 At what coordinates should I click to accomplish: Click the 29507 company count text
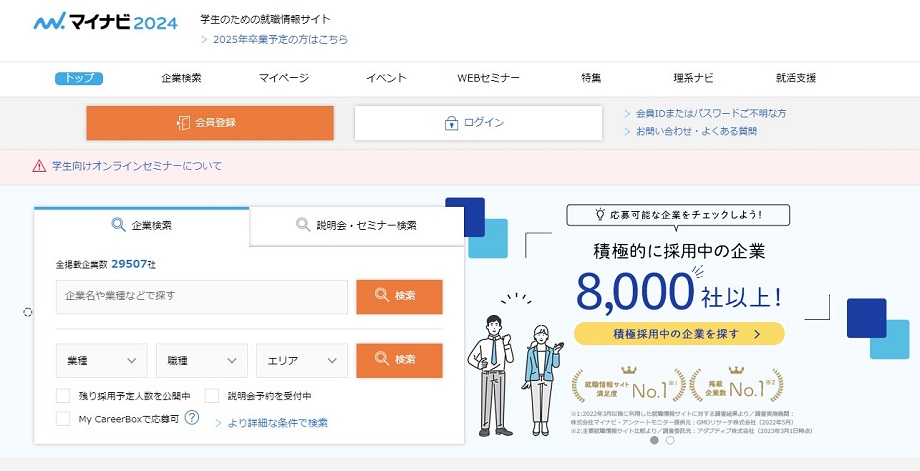tap(128, 265)
